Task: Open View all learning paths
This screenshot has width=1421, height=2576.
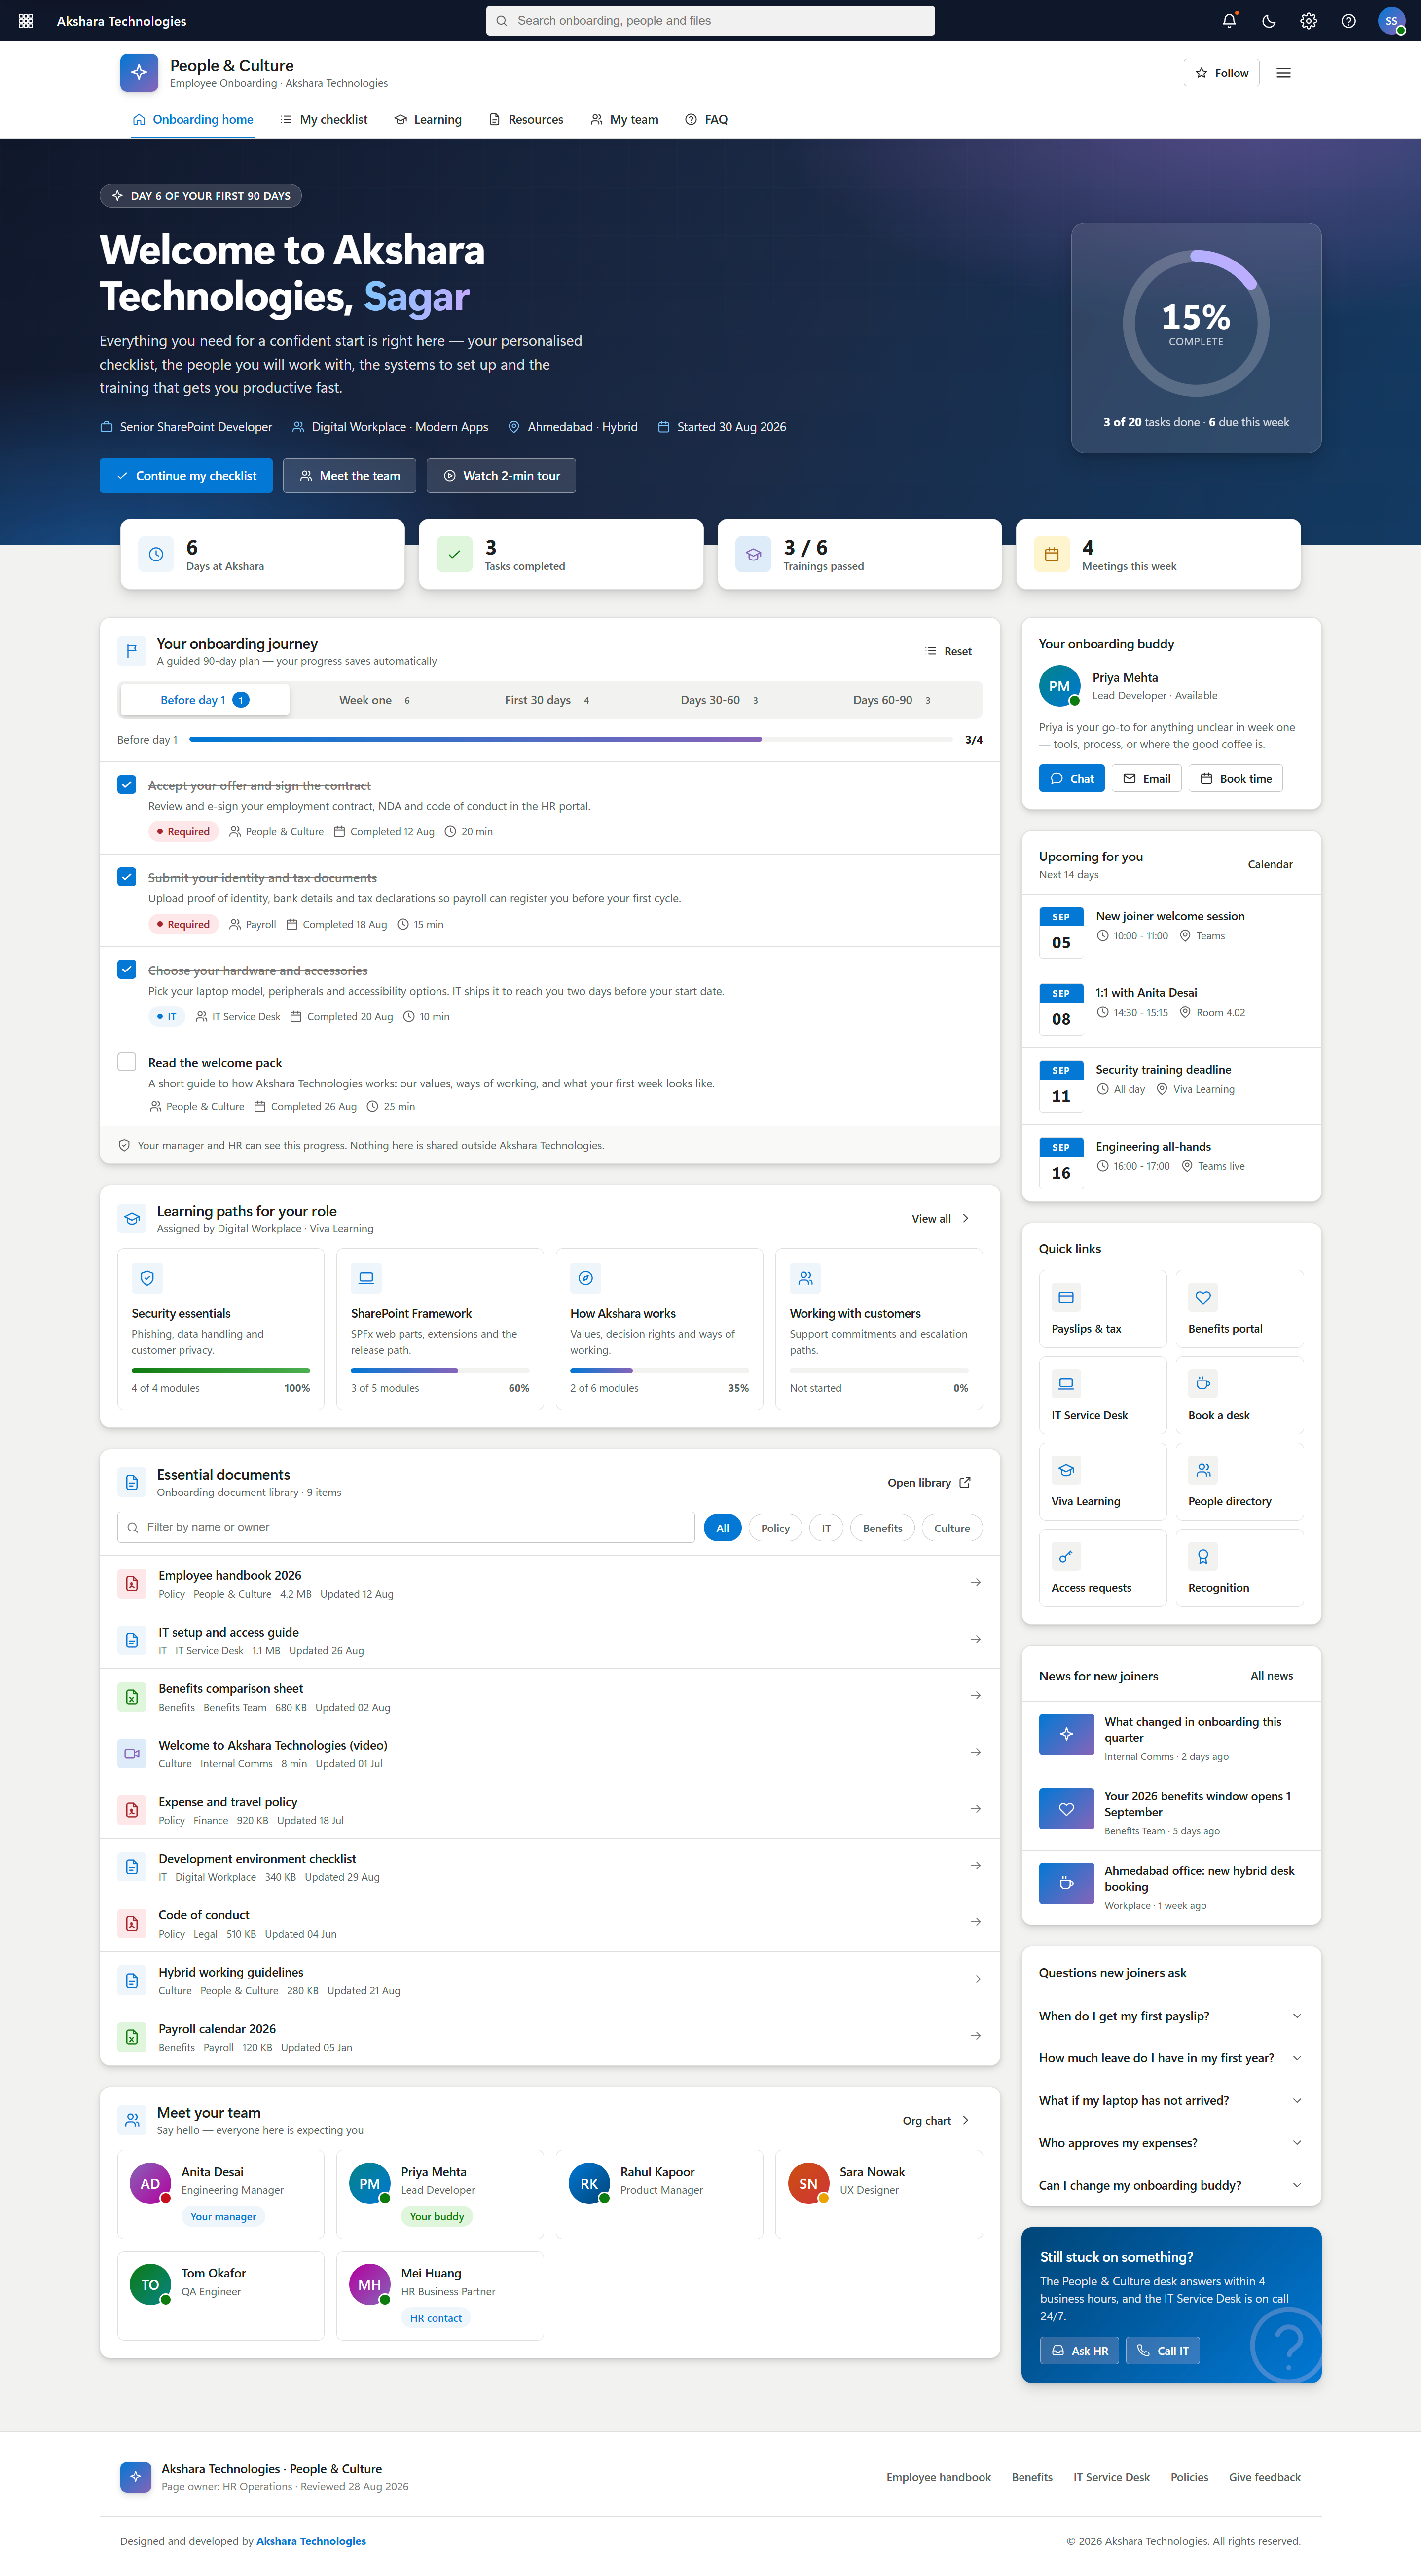Action: [941, 1219]
